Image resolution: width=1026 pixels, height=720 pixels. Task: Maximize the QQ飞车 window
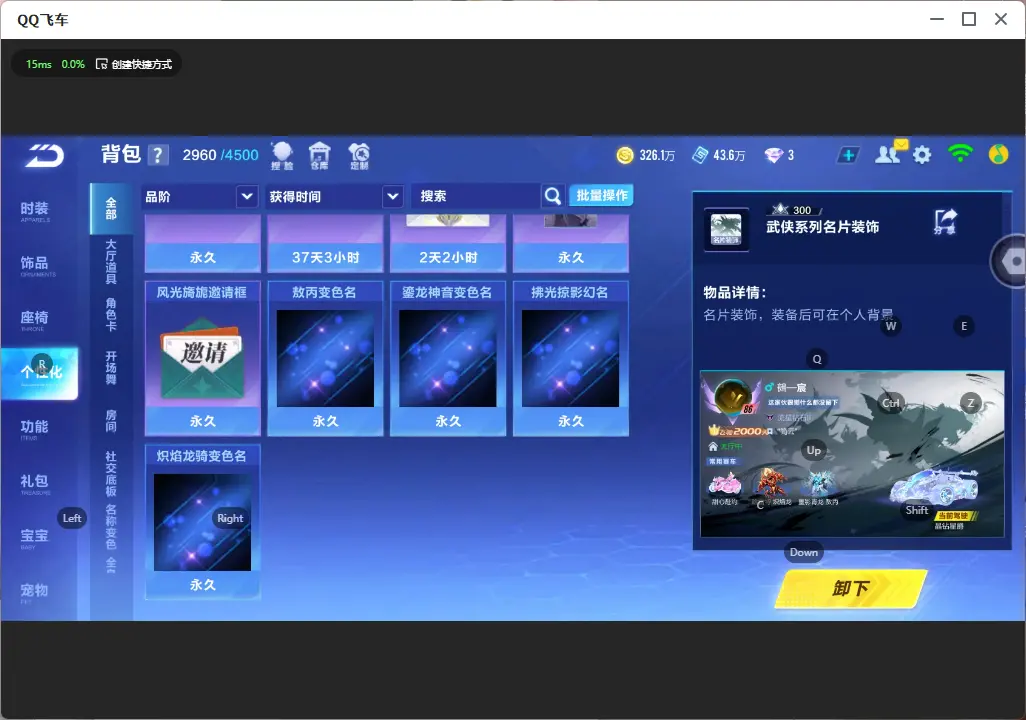(x=969, y=19)
